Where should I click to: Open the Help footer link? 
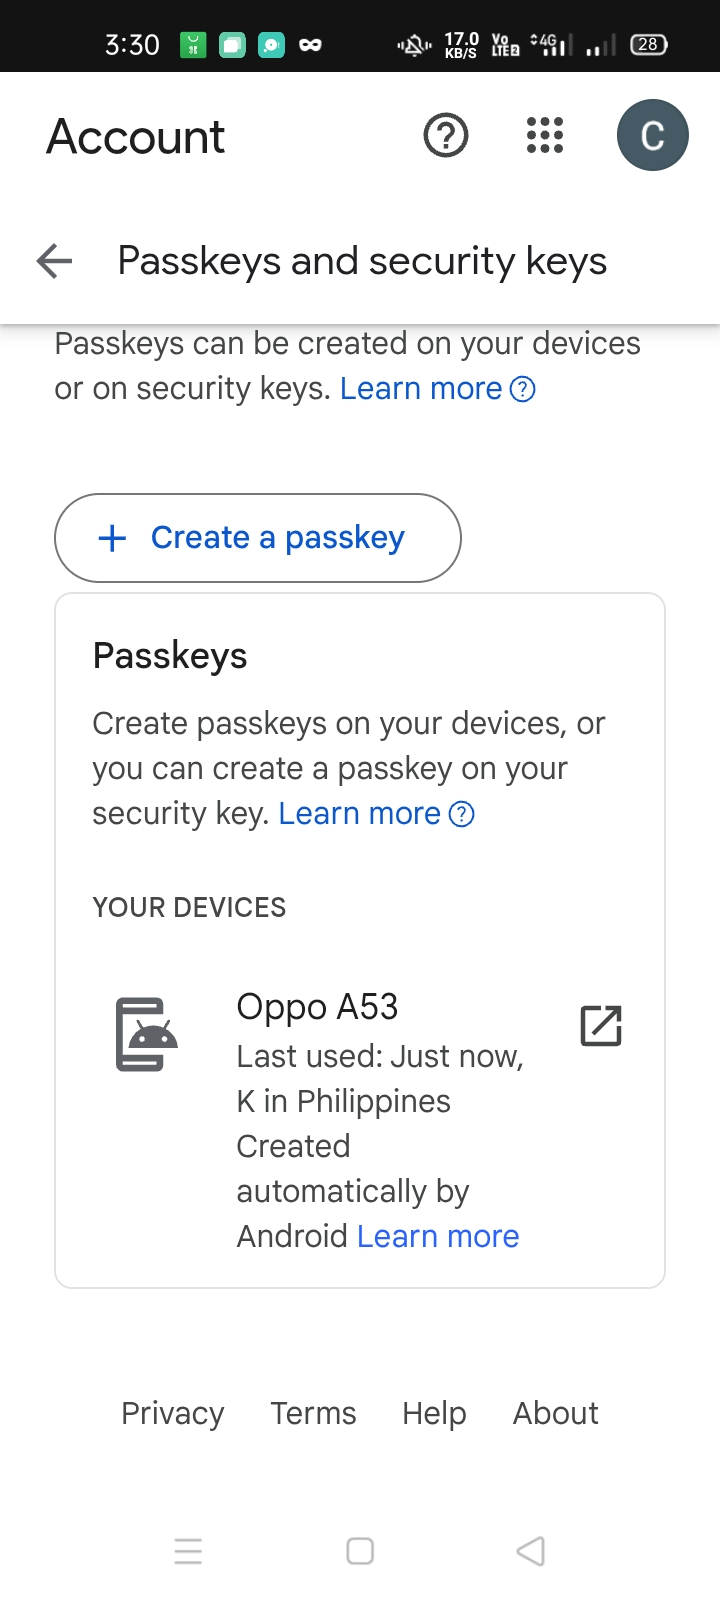[434, 1413]
